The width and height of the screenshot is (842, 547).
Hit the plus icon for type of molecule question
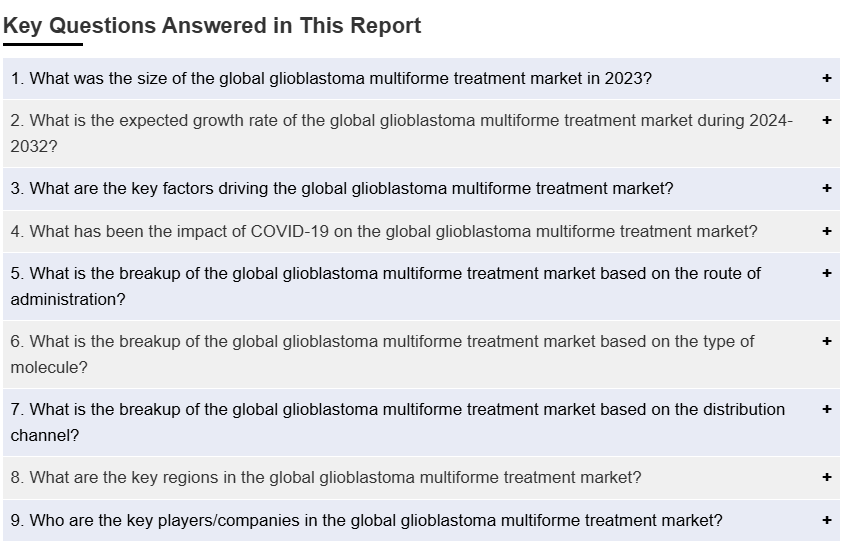click(826, 341)
